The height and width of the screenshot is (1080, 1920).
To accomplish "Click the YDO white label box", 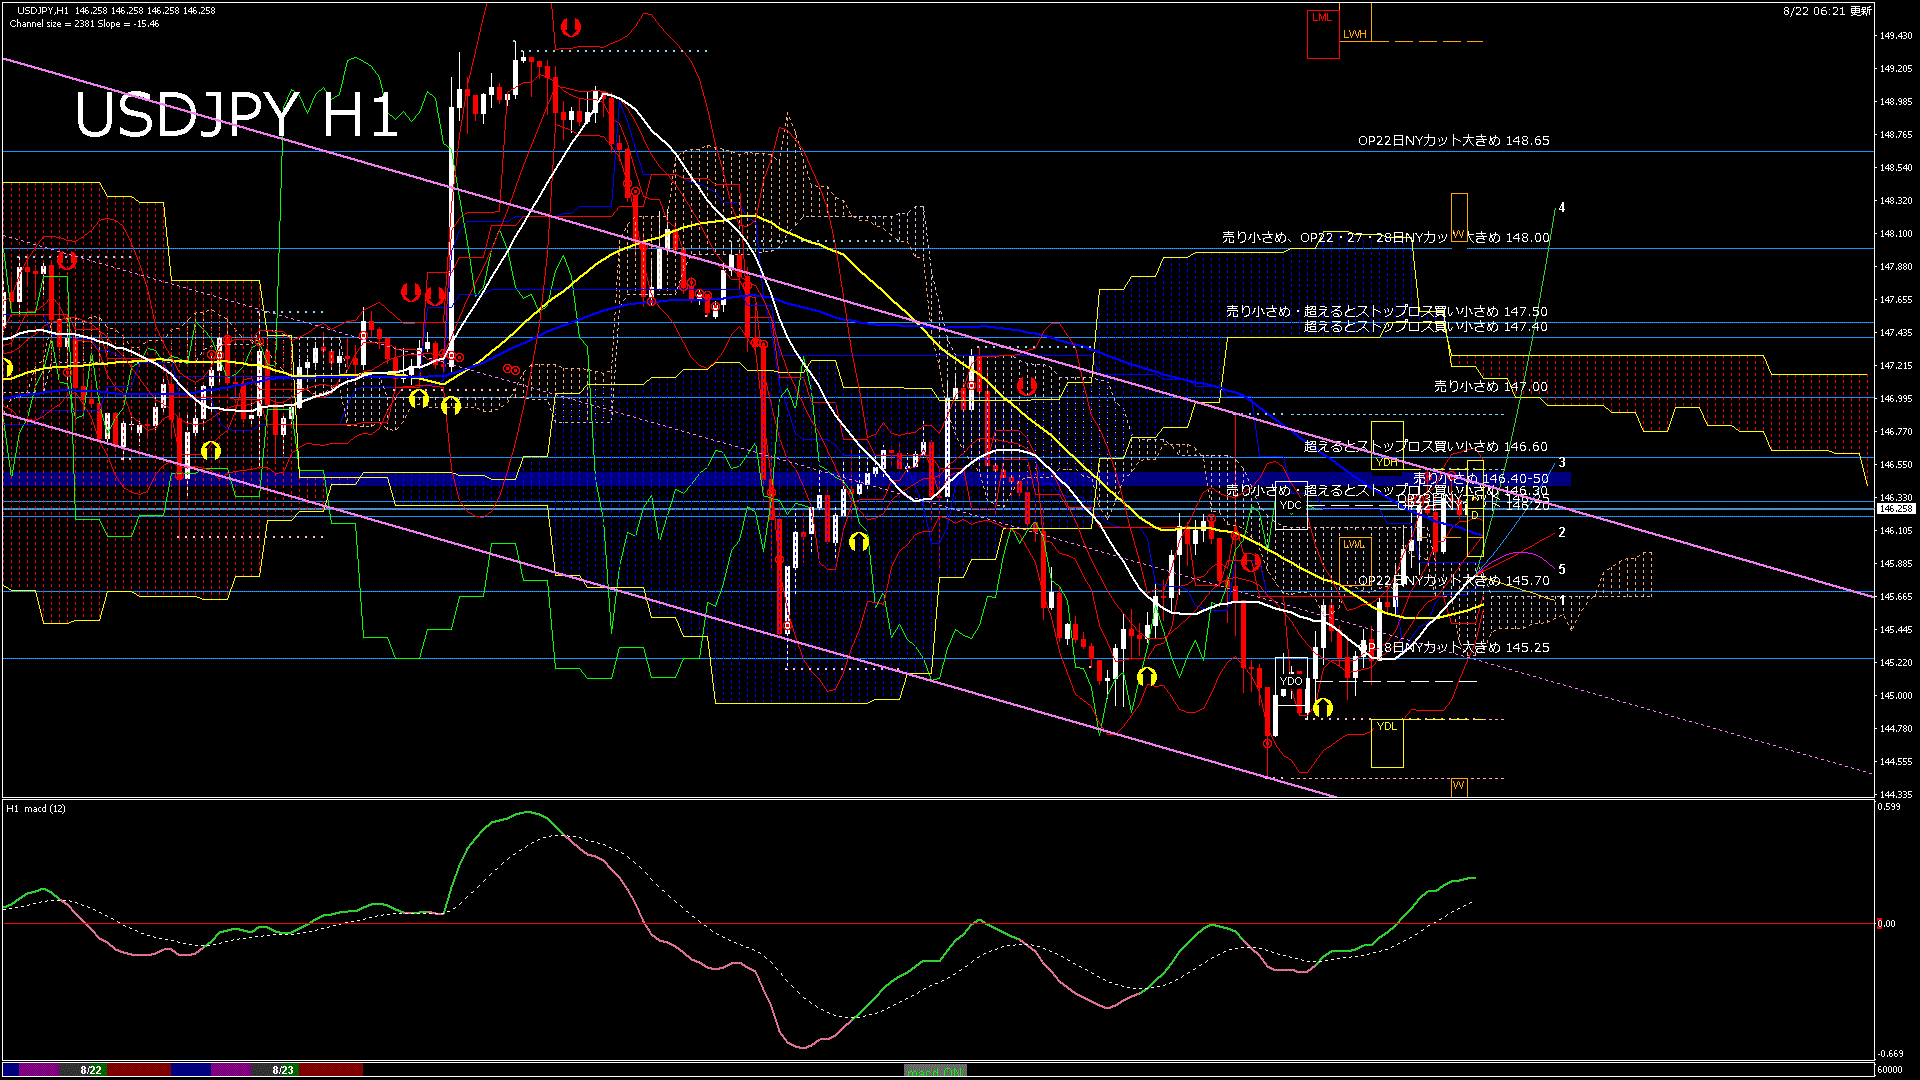I will click(1291, 681).
